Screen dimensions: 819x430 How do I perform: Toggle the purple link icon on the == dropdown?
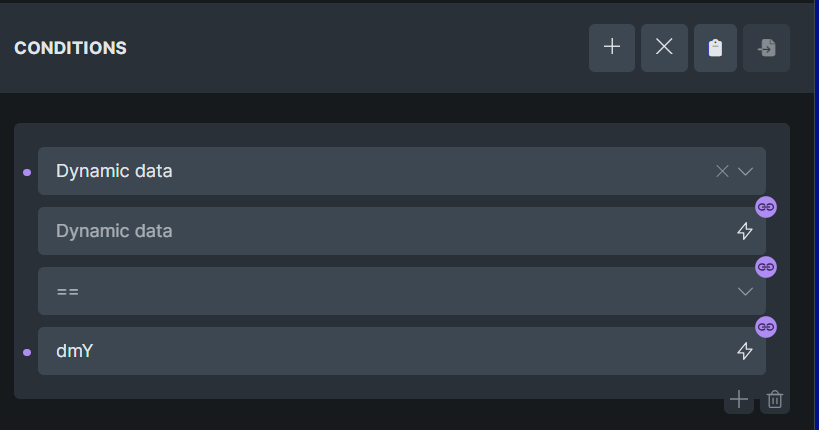(766, 267)
